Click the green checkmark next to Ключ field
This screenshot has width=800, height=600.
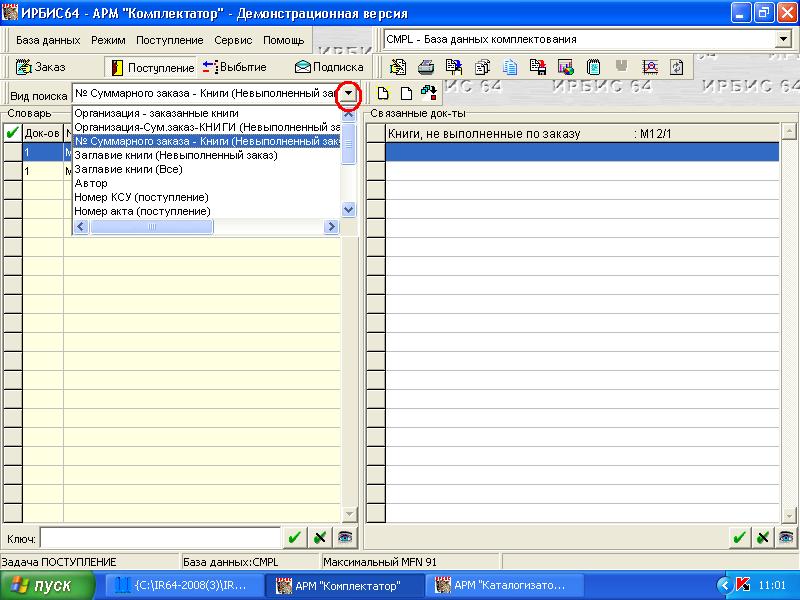click(294, 537)
